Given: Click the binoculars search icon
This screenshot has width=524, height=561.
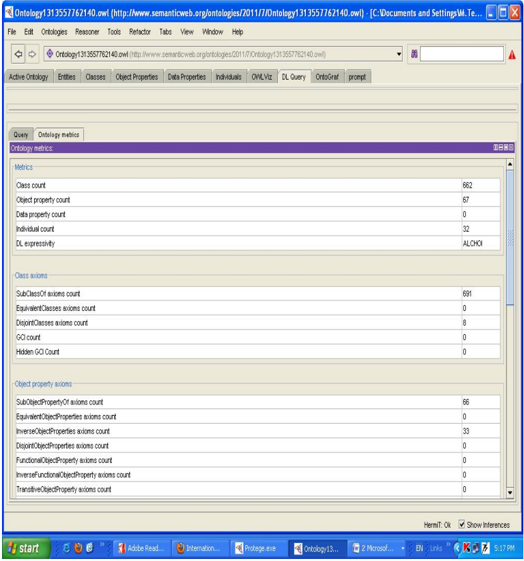Looking at the screenshot, I should tap(414, 54).
